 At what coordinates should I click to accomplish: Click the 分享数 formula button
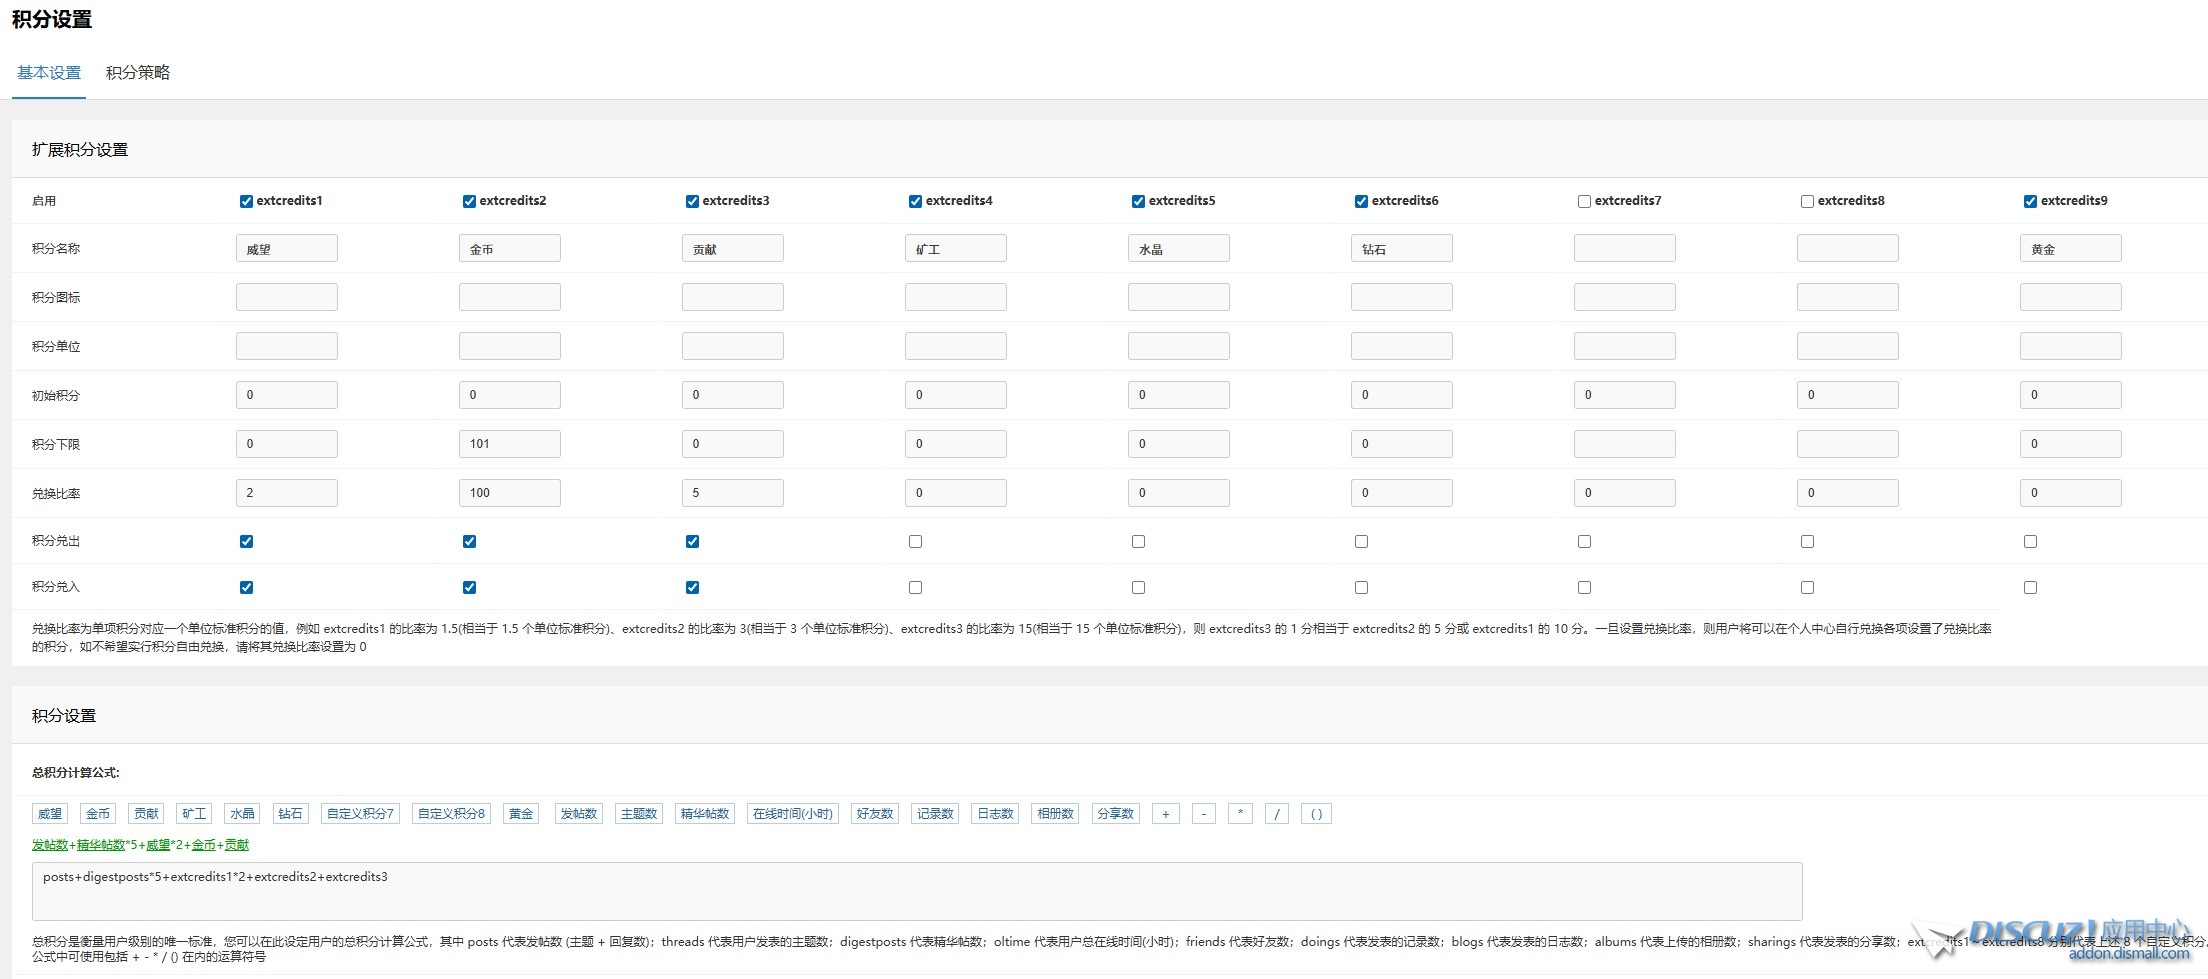tap(1115, 814)
